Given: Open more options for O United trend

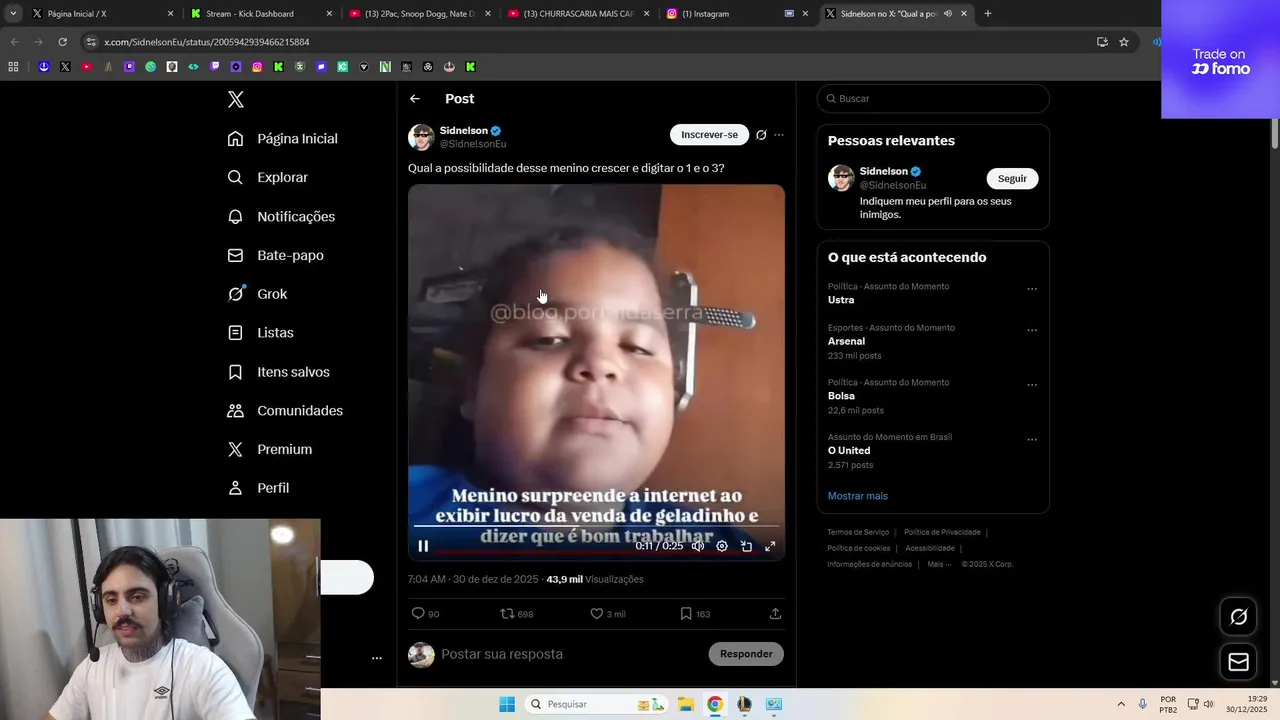Looking at the screenshot, I should click(1032, 439).
